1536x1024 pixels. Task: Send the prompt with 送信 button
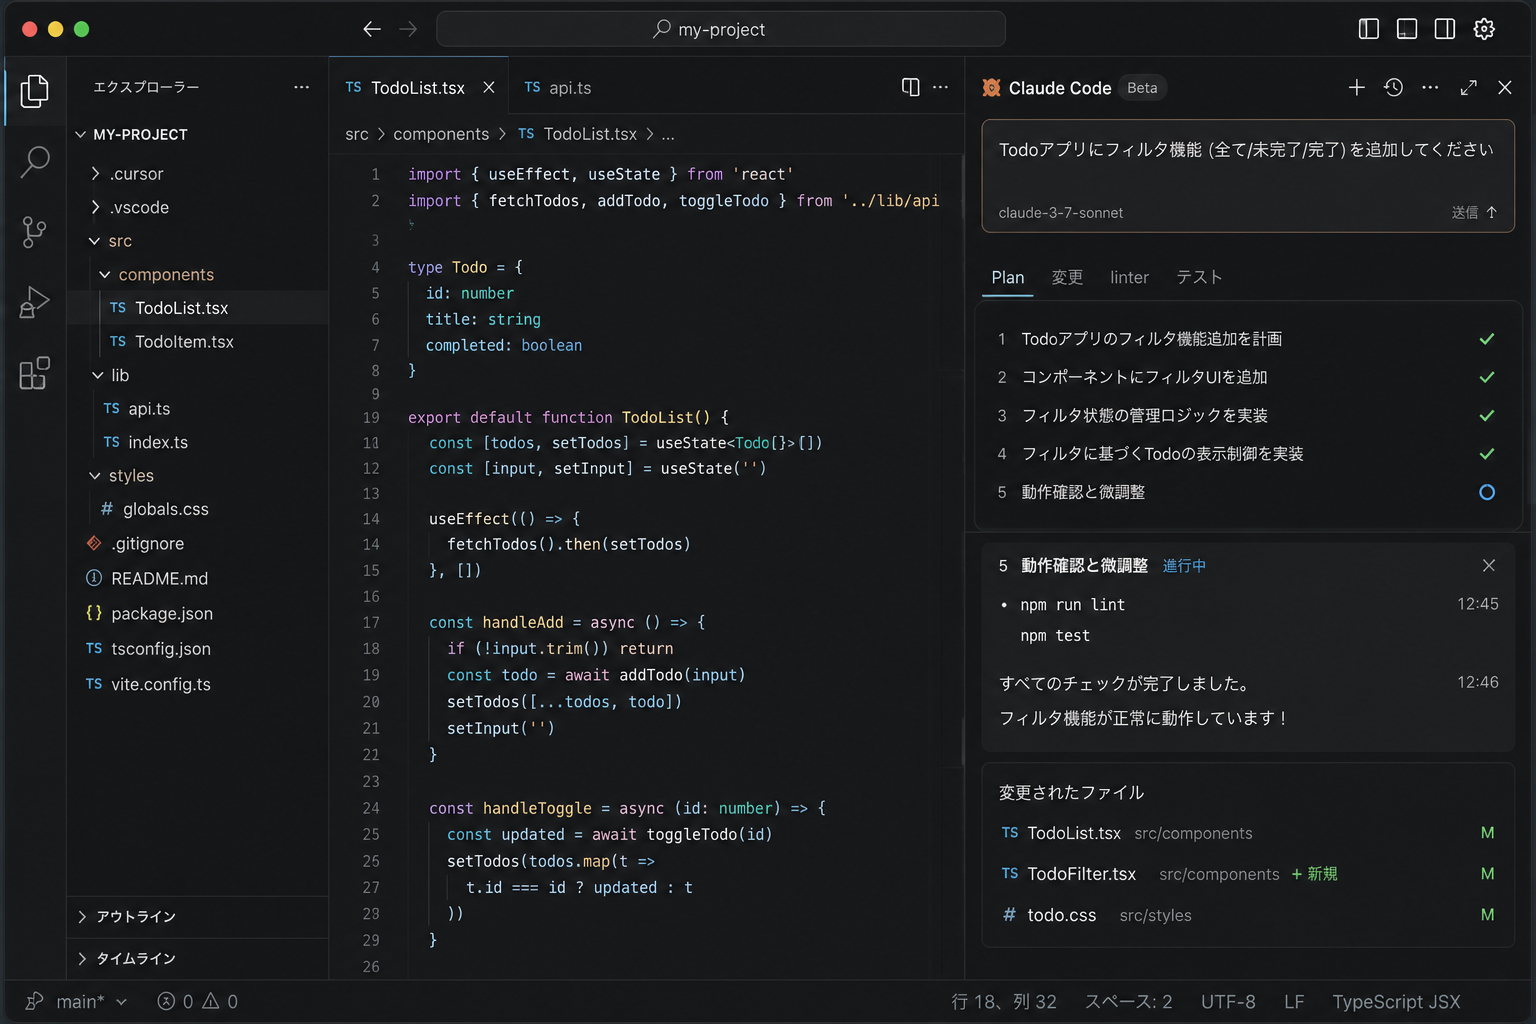1474,212
